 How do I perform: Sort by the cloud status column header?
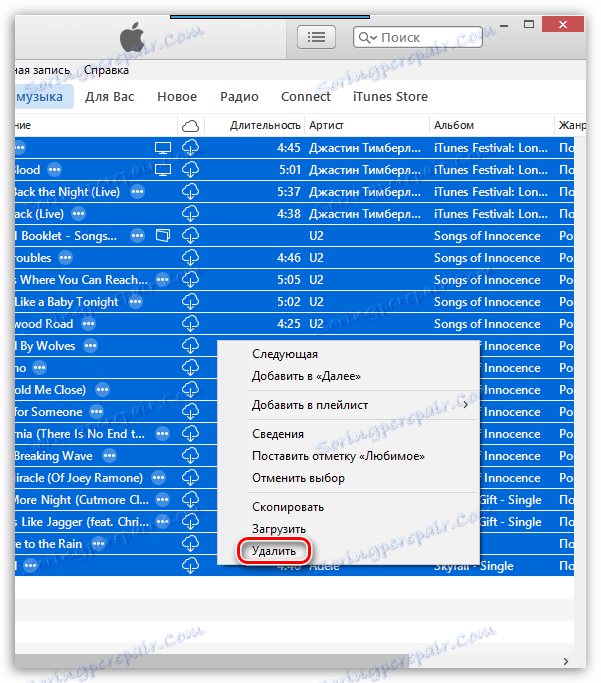point(190,126)
